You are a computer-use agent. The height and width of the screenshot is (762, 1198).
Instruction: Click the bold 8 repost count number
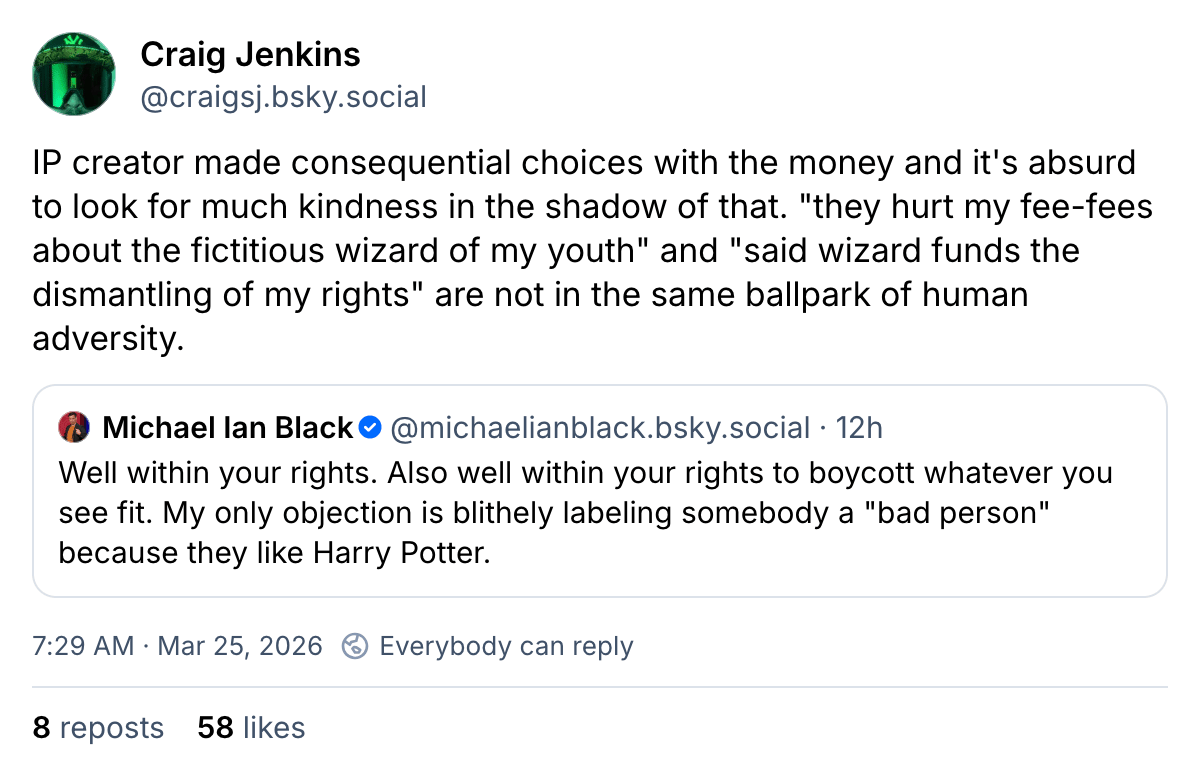click(40, 728)
